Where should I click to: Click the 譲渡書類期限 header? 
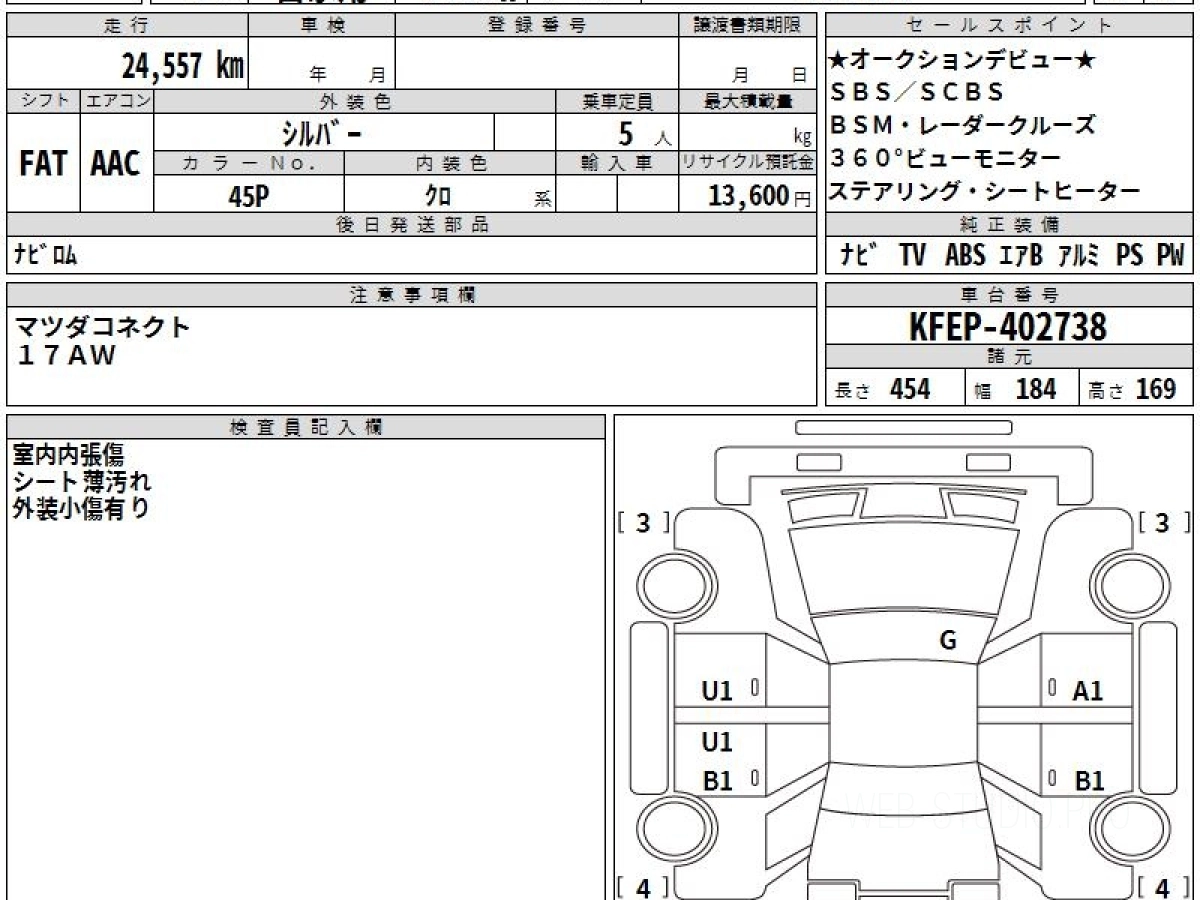point(747,26)
